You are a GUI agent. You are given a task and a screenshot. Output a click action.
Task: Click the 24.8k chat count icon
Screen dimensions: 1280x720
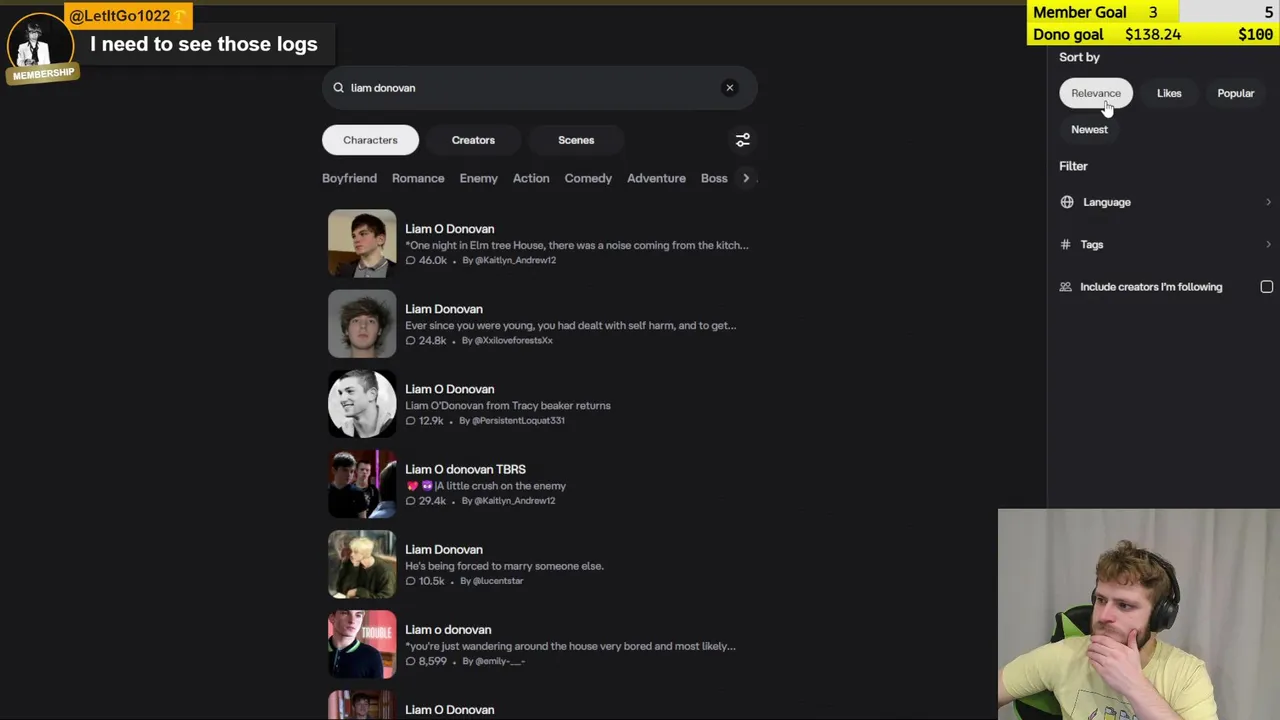410,340
